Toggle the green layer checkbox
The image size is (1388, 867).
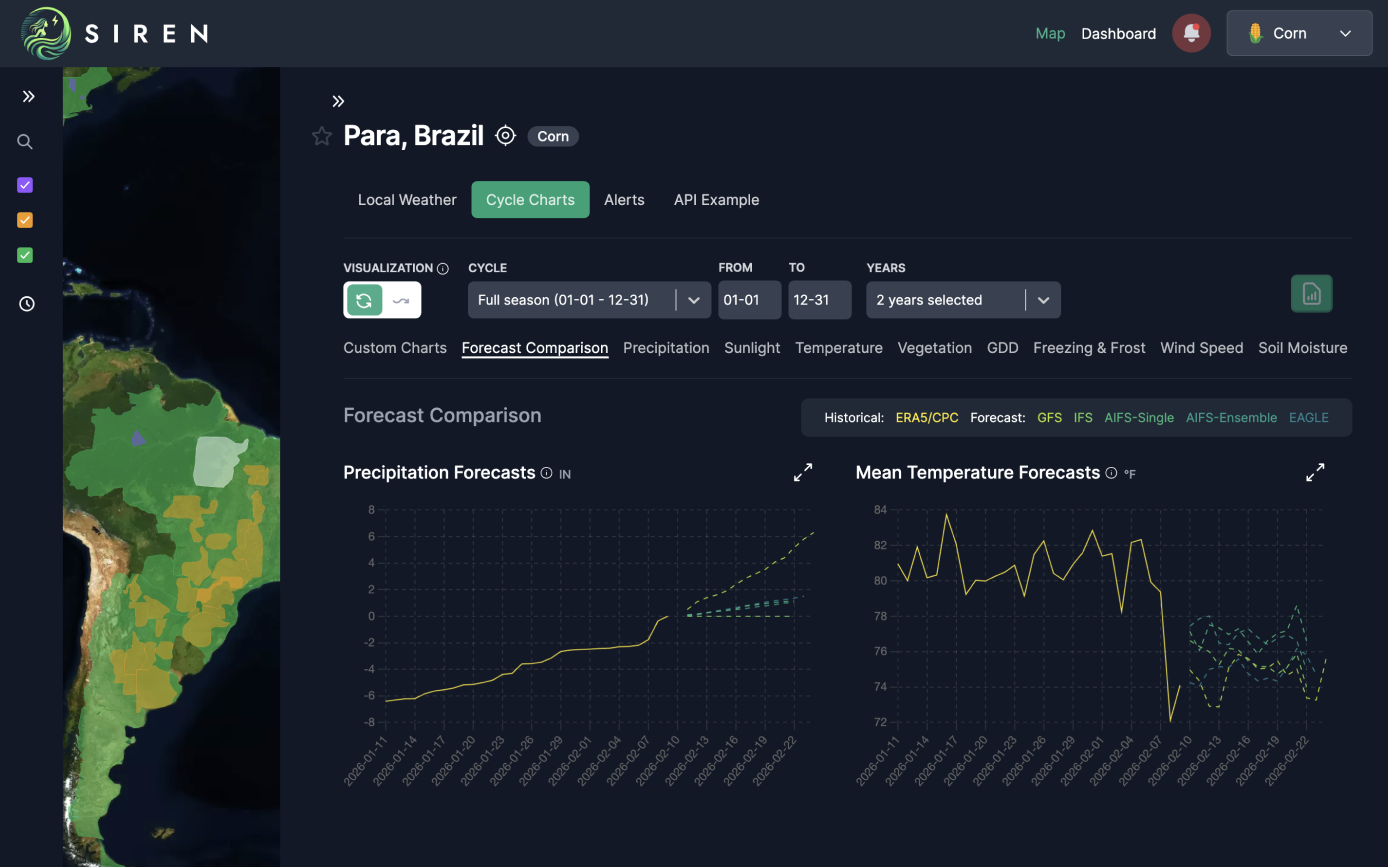[x=26, y=255]
